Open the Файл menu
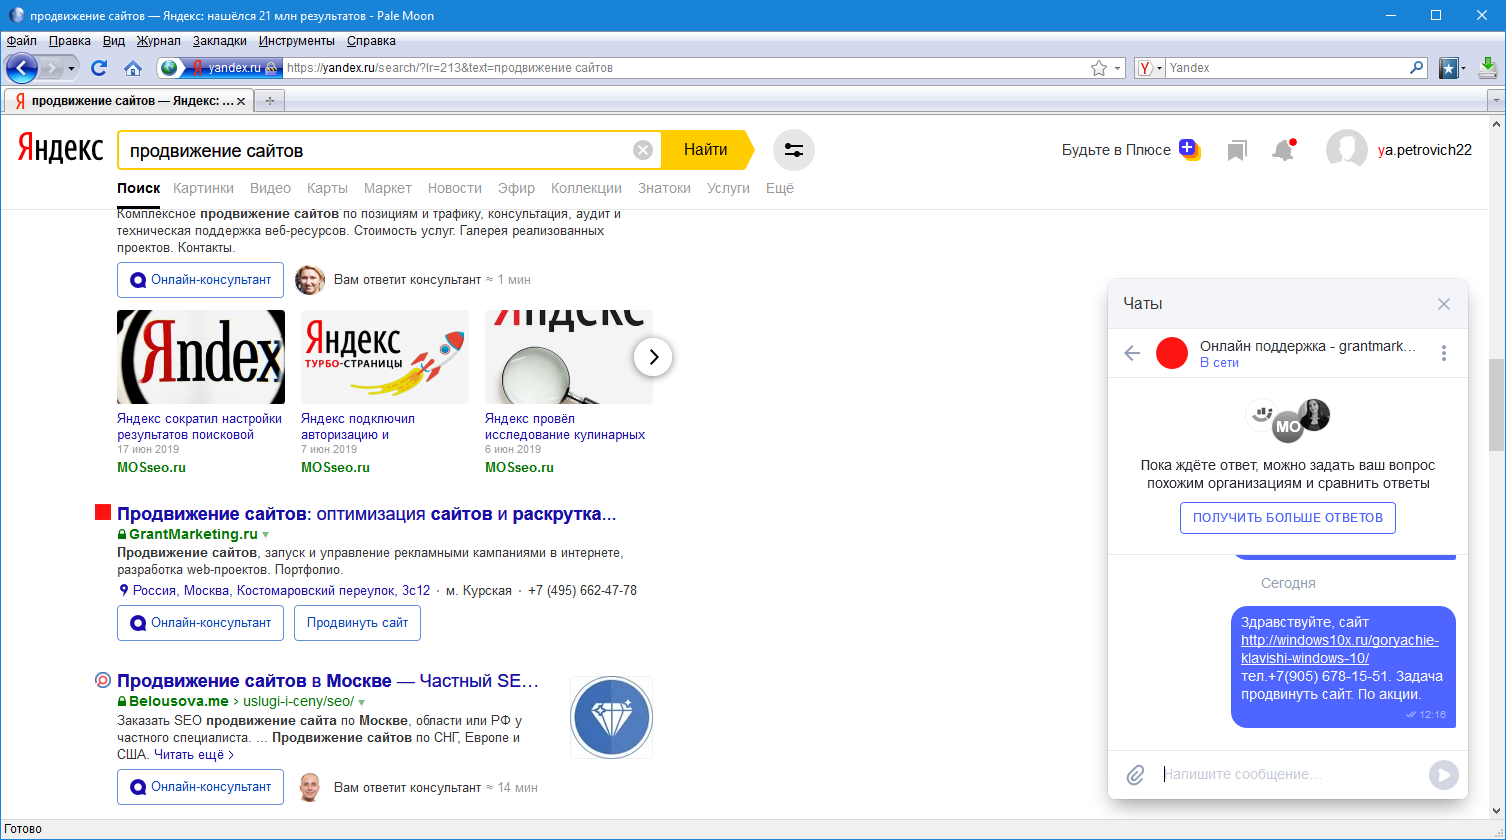 click(x=22, y=41)
